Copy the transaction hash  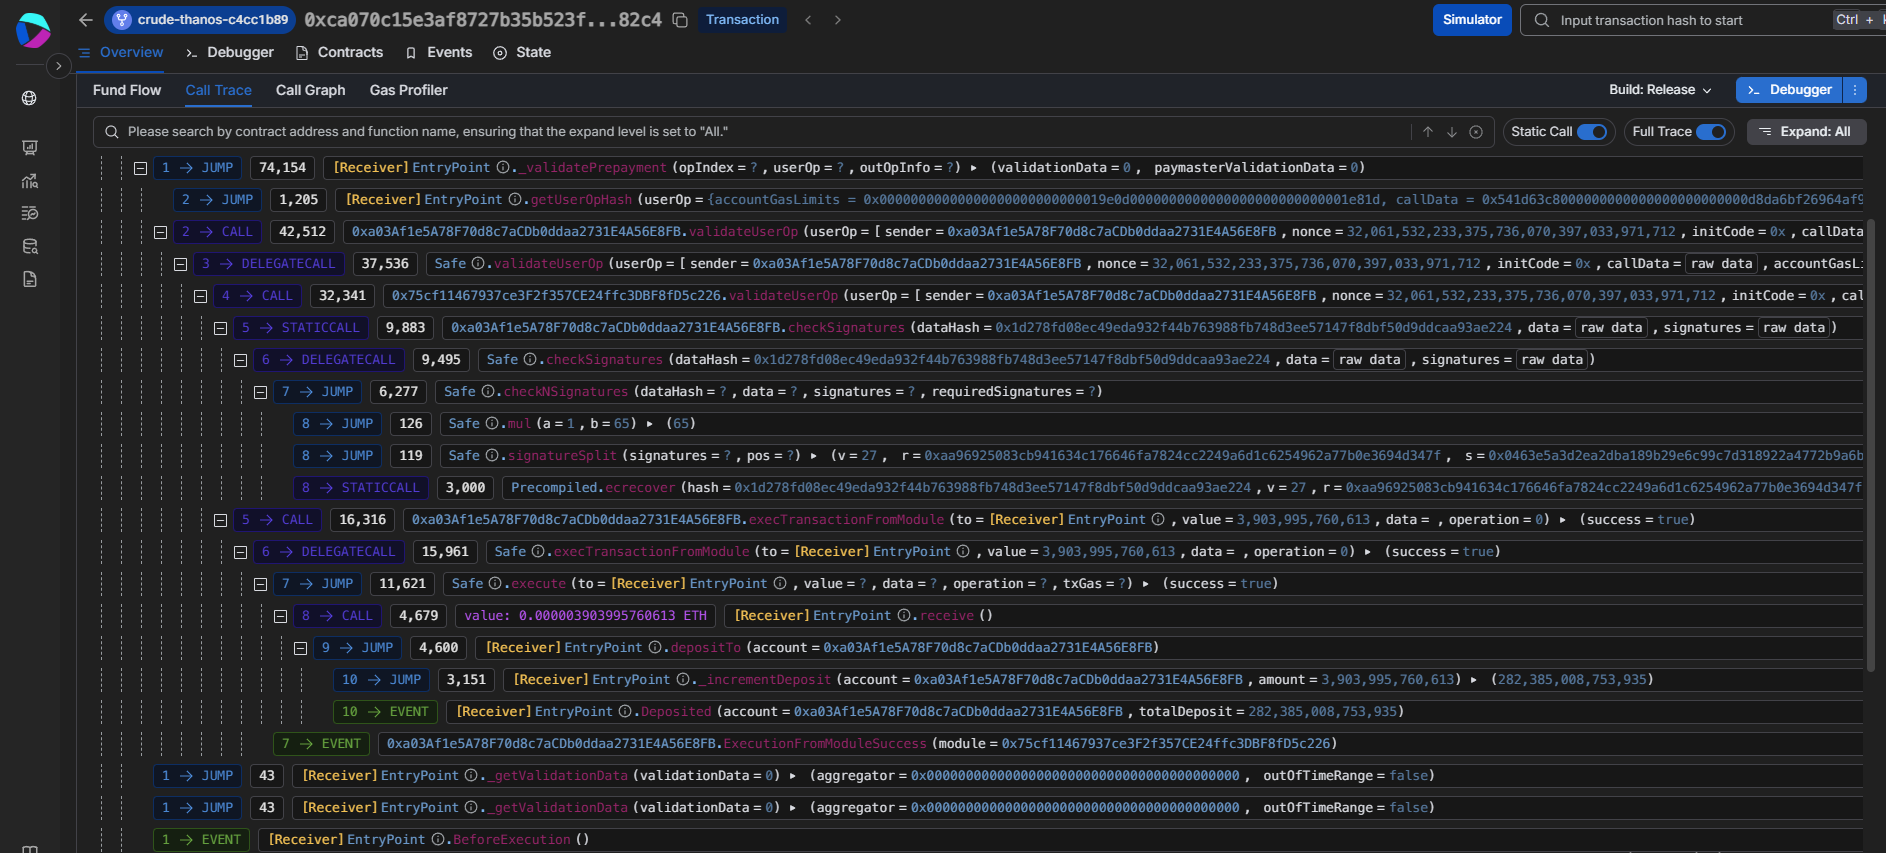[680, 20]
